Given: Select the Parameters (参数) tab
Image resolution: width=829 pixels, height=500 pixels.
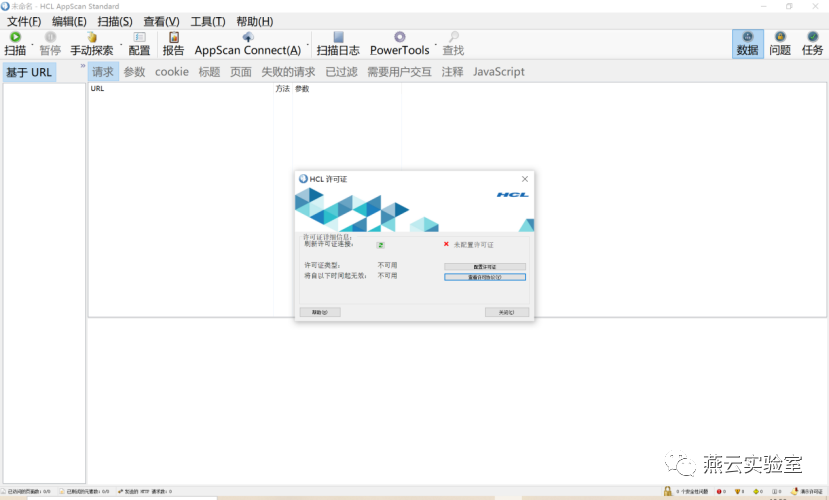Looking at the screenshot, I should point(134,72).
